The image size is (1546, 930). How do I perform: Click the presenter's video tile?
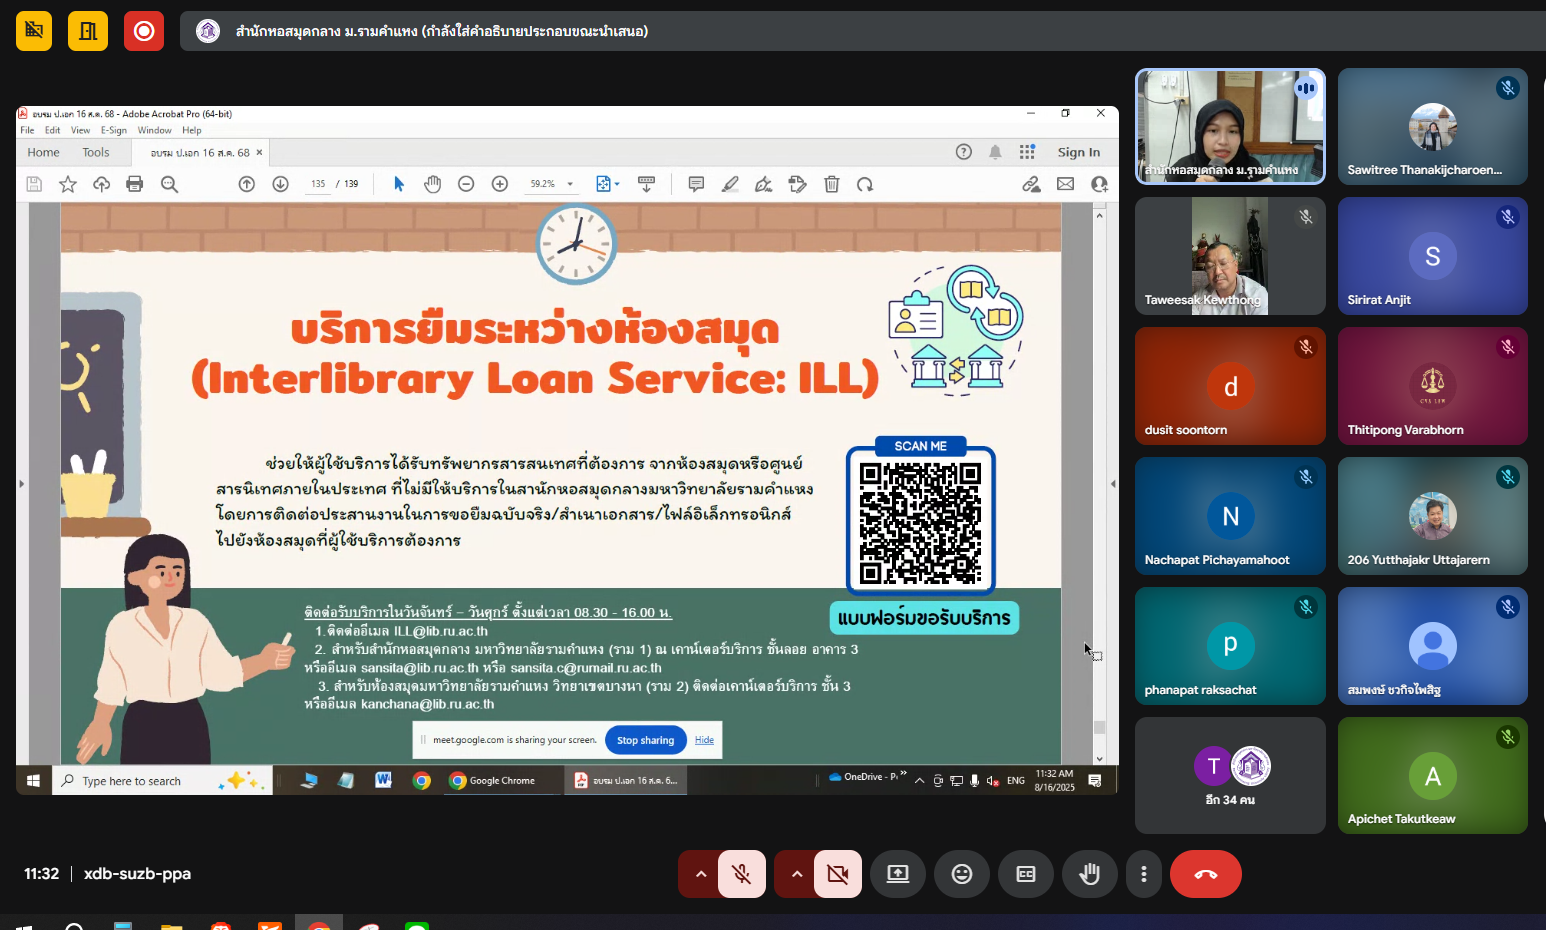click(1230, 126)
